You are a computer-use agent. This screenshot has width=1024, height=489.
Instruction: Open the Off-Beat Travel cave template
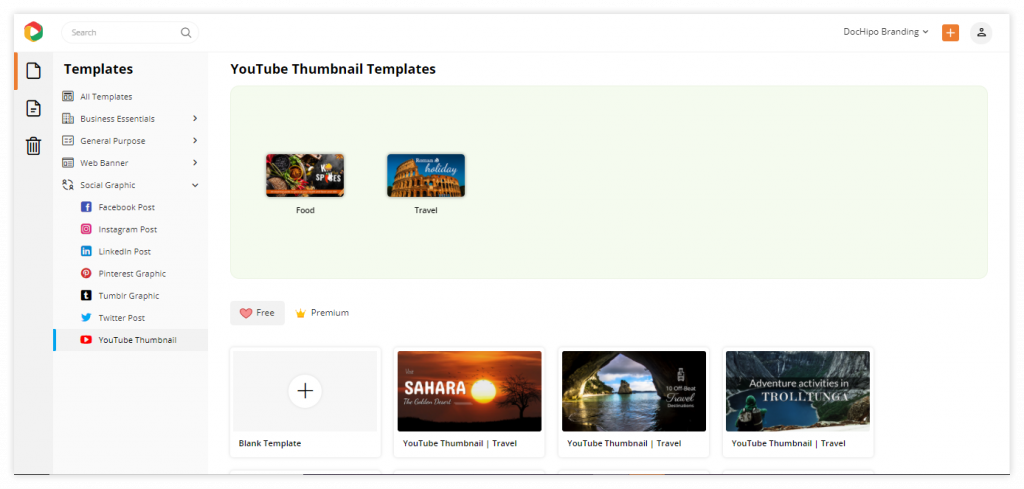pos(634,391)
